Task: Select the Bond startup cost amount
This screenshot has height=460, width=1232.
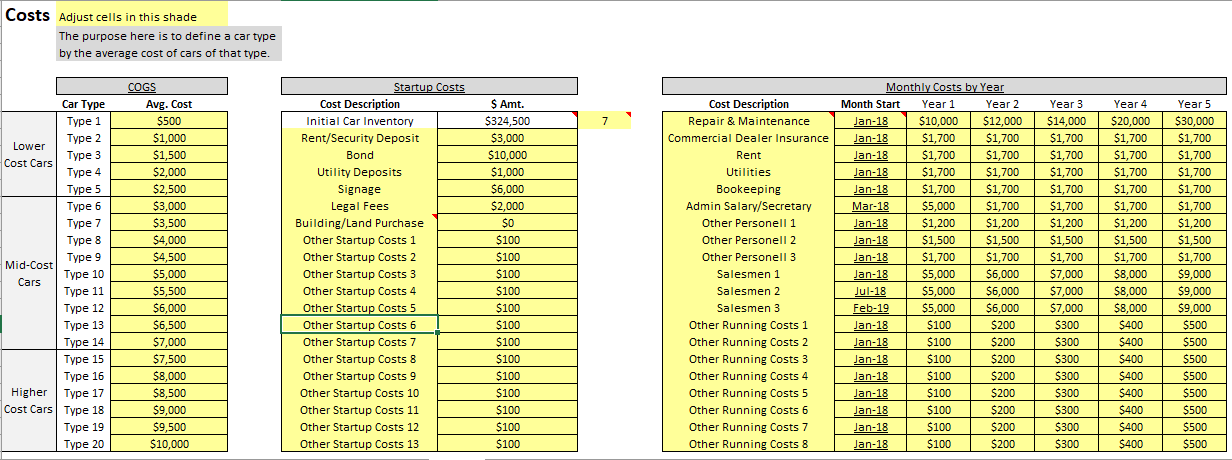Action: tap(508, 155)
